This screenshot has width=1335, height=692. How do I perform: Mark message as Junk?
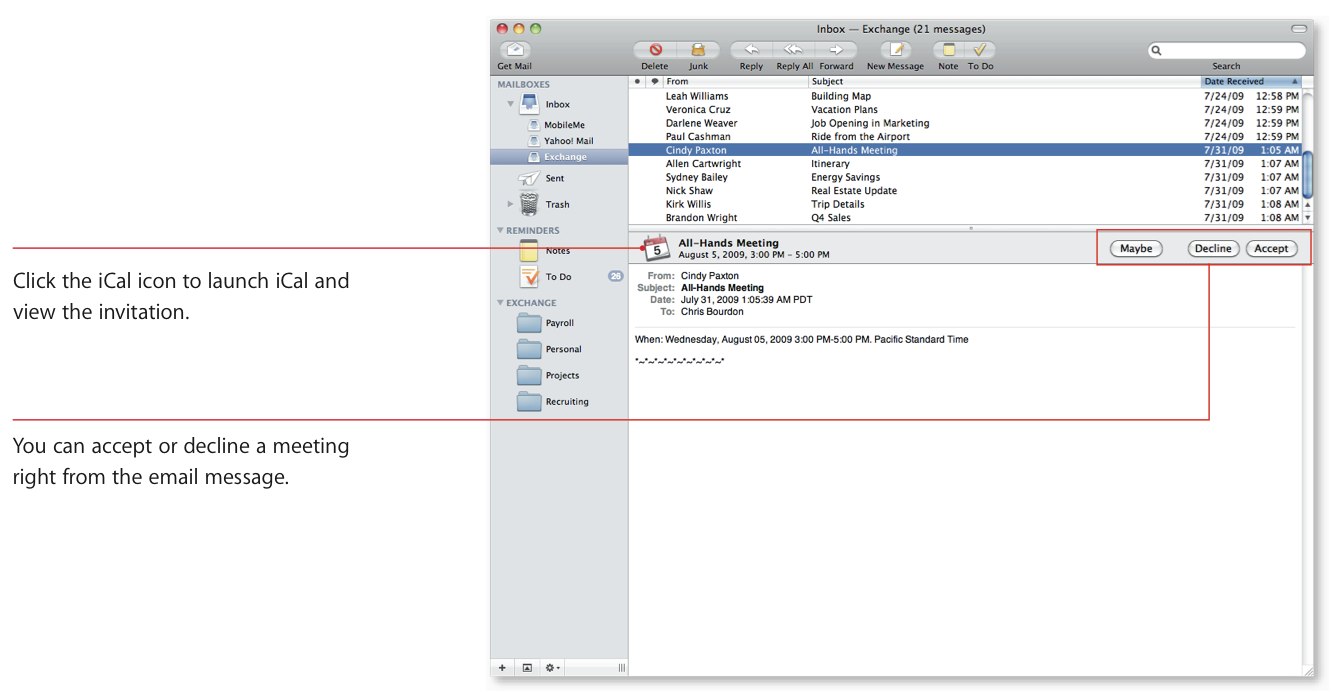pos(698,50)
